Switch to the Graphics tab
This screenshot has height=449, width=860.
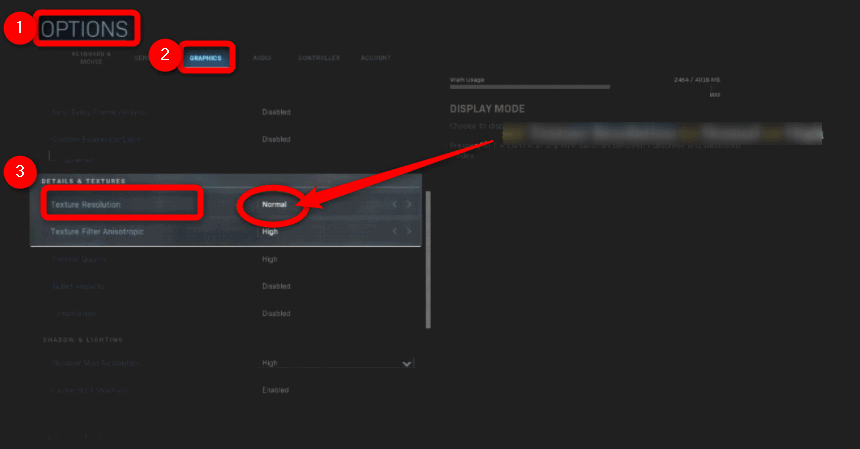[x=206, y=58]
